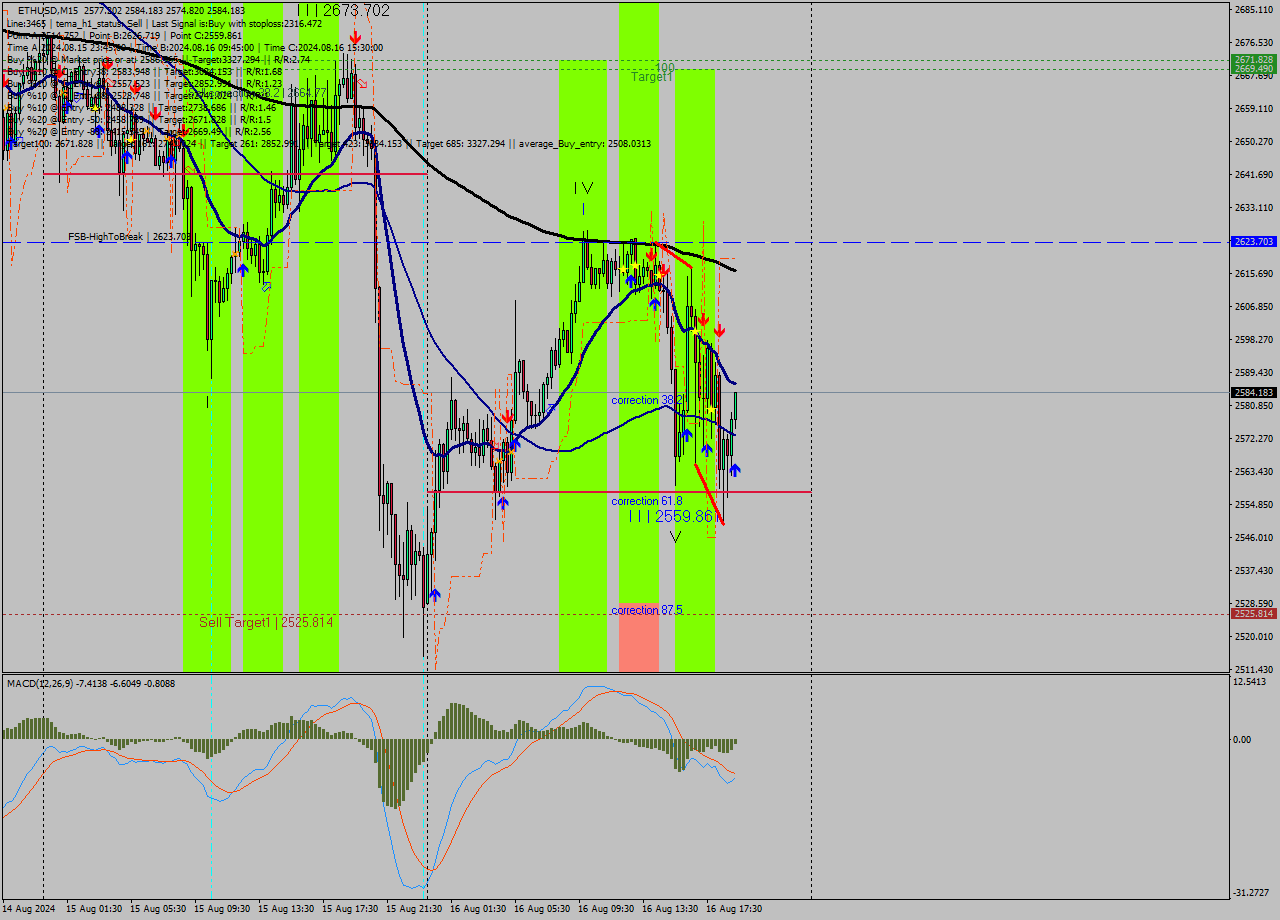The height and width of the screenshot is (920, 1280).
Task: Click the 'average_Buy_entry: 2508.0313' label
Action: click(x=585, y=144)
